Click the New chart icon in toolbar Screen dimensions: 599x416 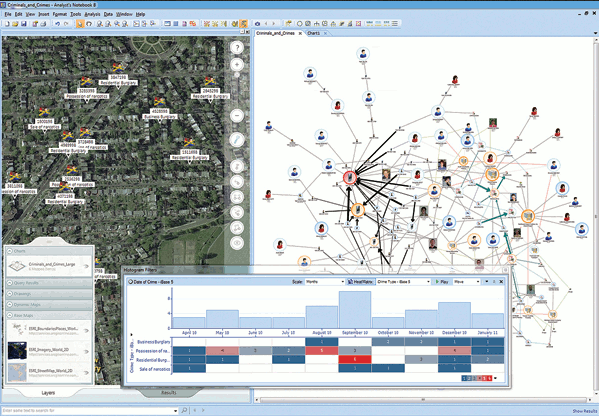pyautogui.click(x=7, y=24)
